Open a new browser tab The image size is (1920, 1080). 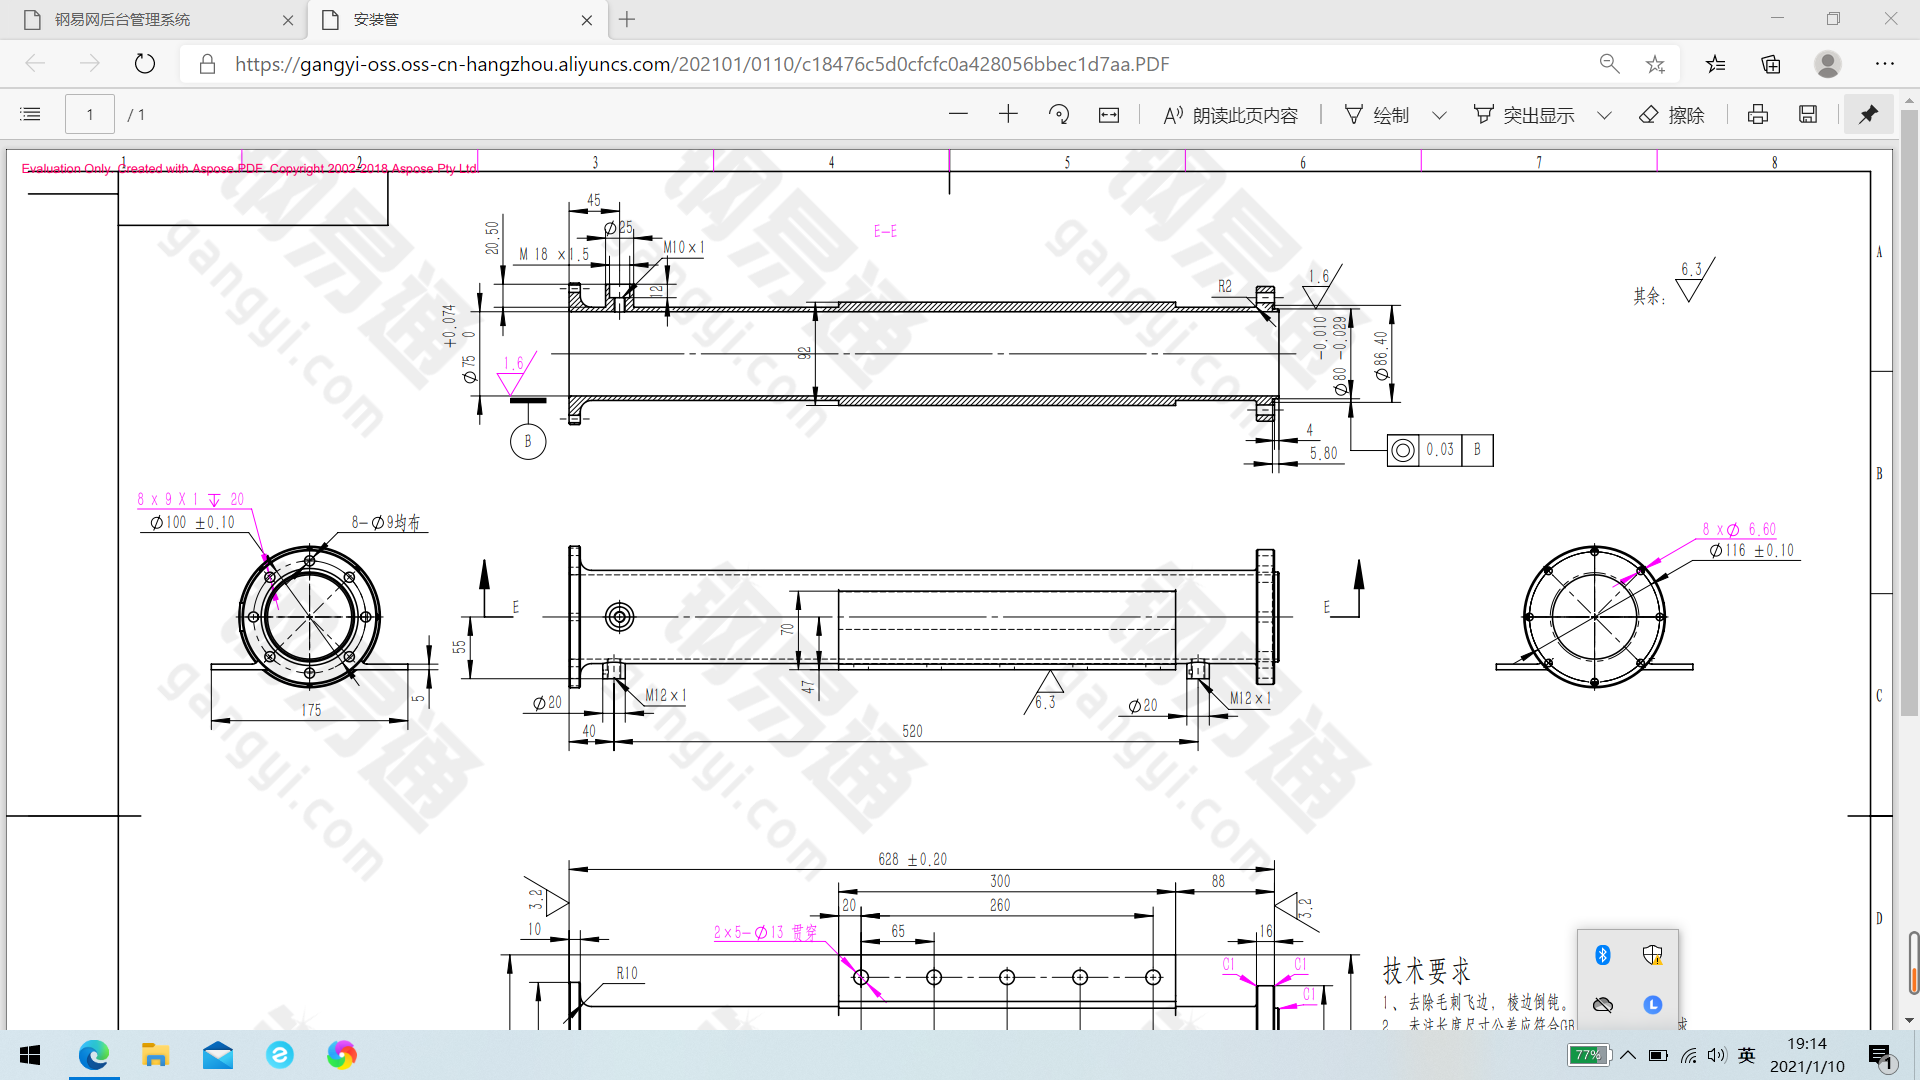point(627,20)
